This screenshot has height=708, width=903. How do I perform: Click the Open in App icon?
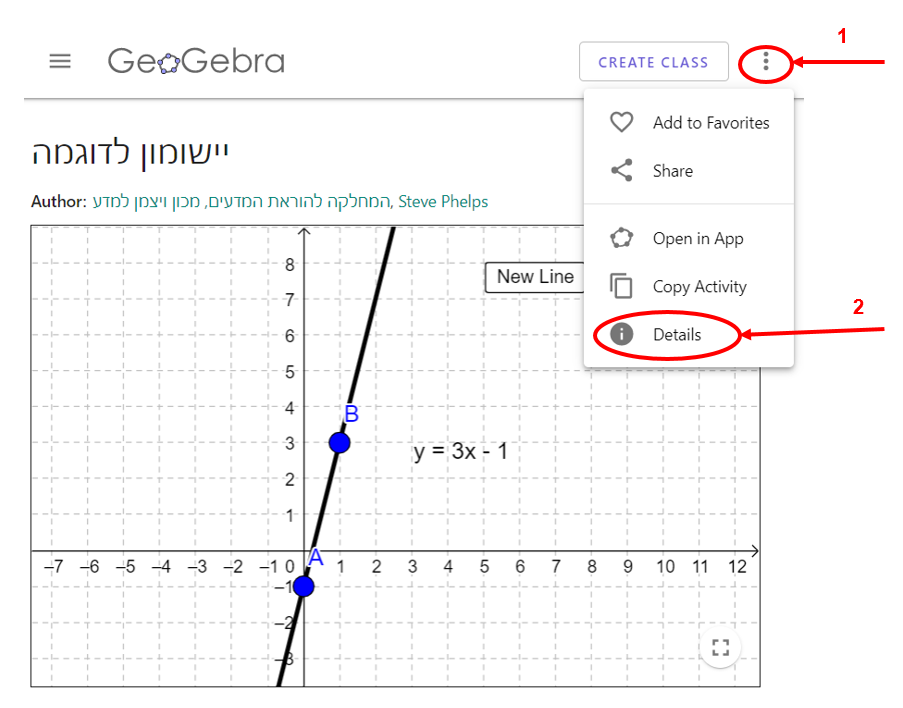622,239
